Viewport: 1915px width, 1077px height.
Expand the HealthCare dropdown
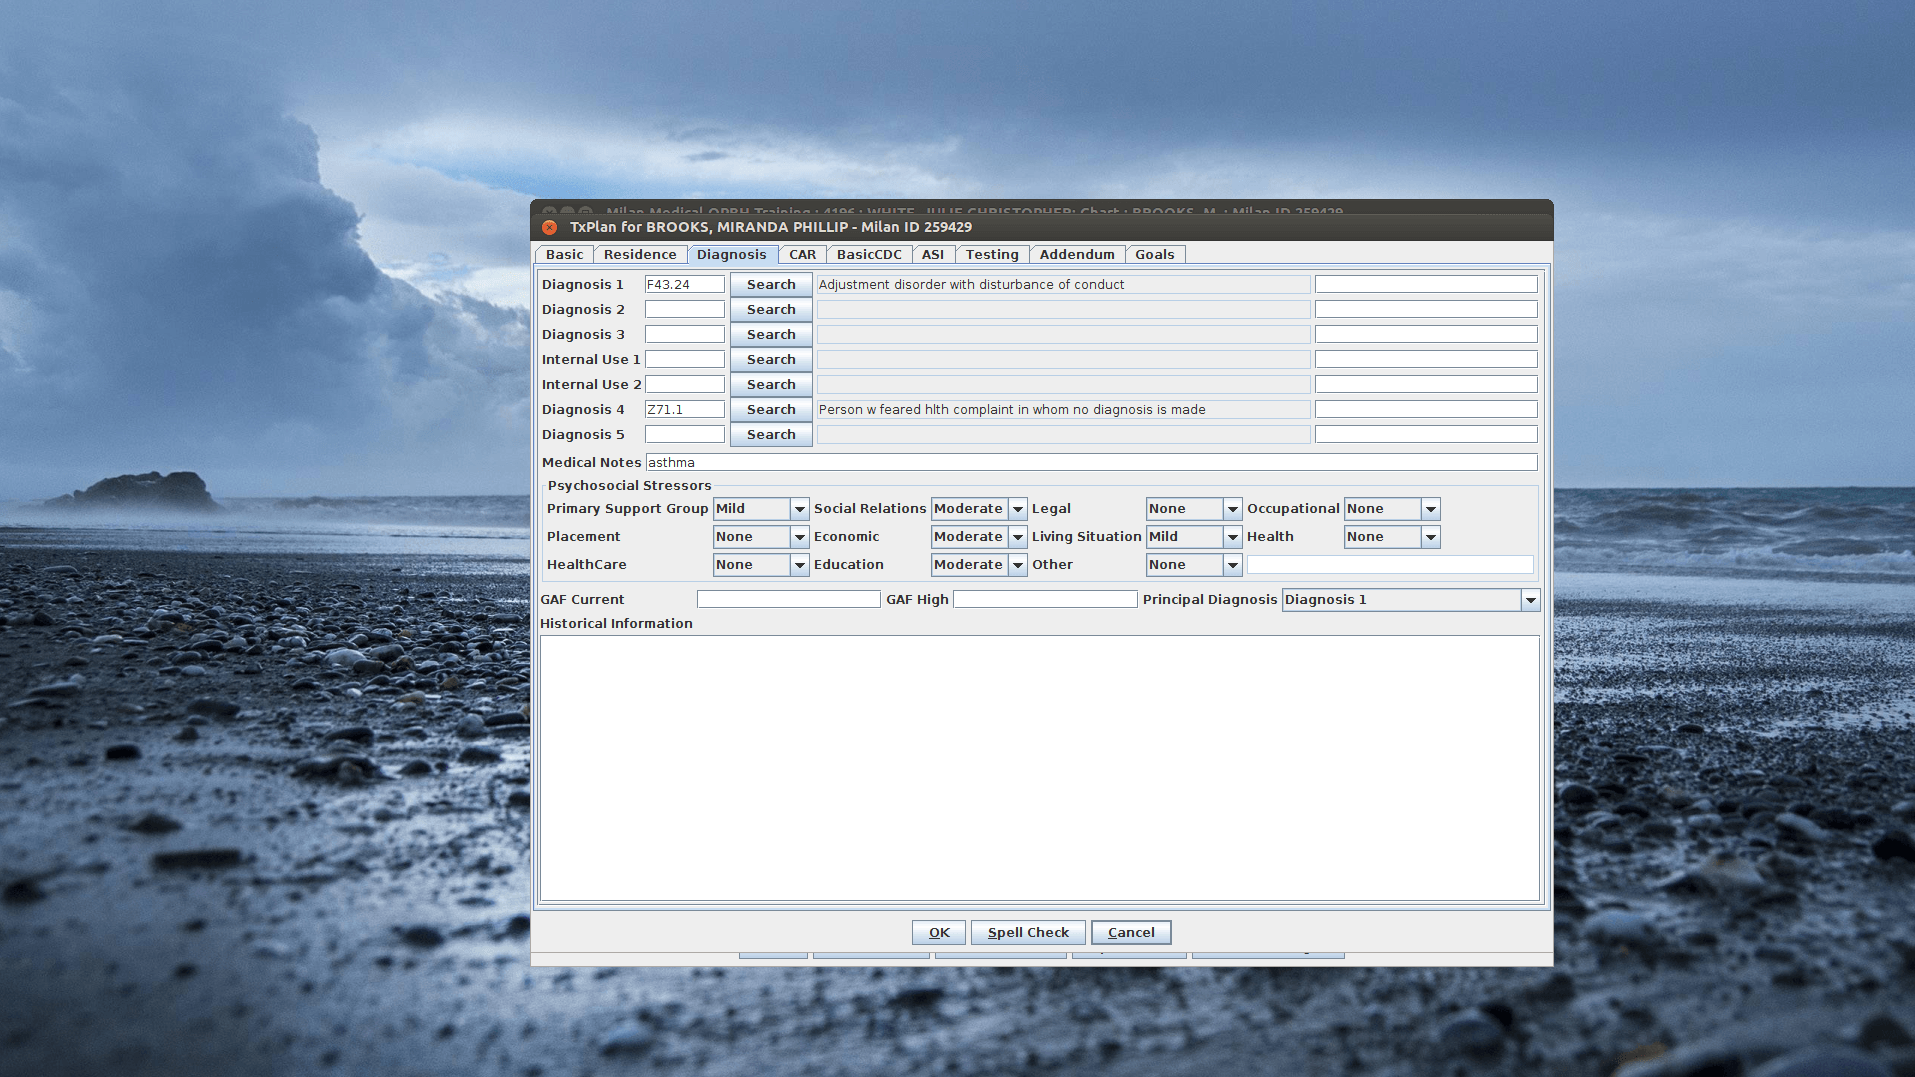[761, 565]
